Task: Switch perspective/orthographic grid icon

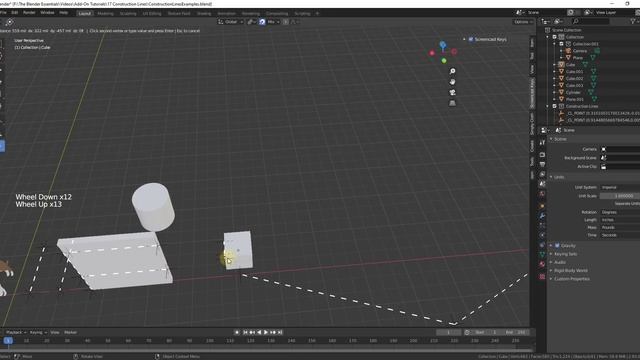Action: pos(452,103)
